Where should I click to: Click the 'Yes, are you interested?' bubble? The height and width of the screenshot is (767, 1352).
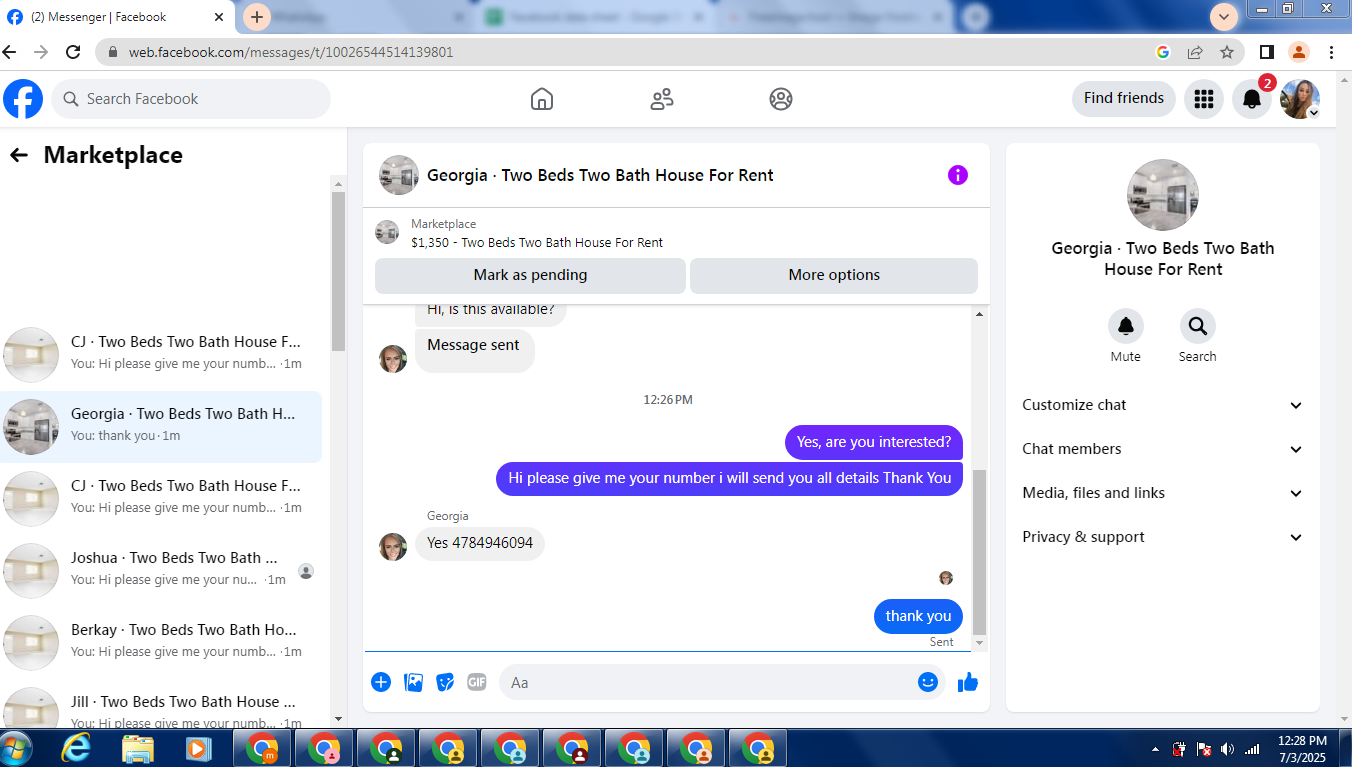(x=874, y=442)
